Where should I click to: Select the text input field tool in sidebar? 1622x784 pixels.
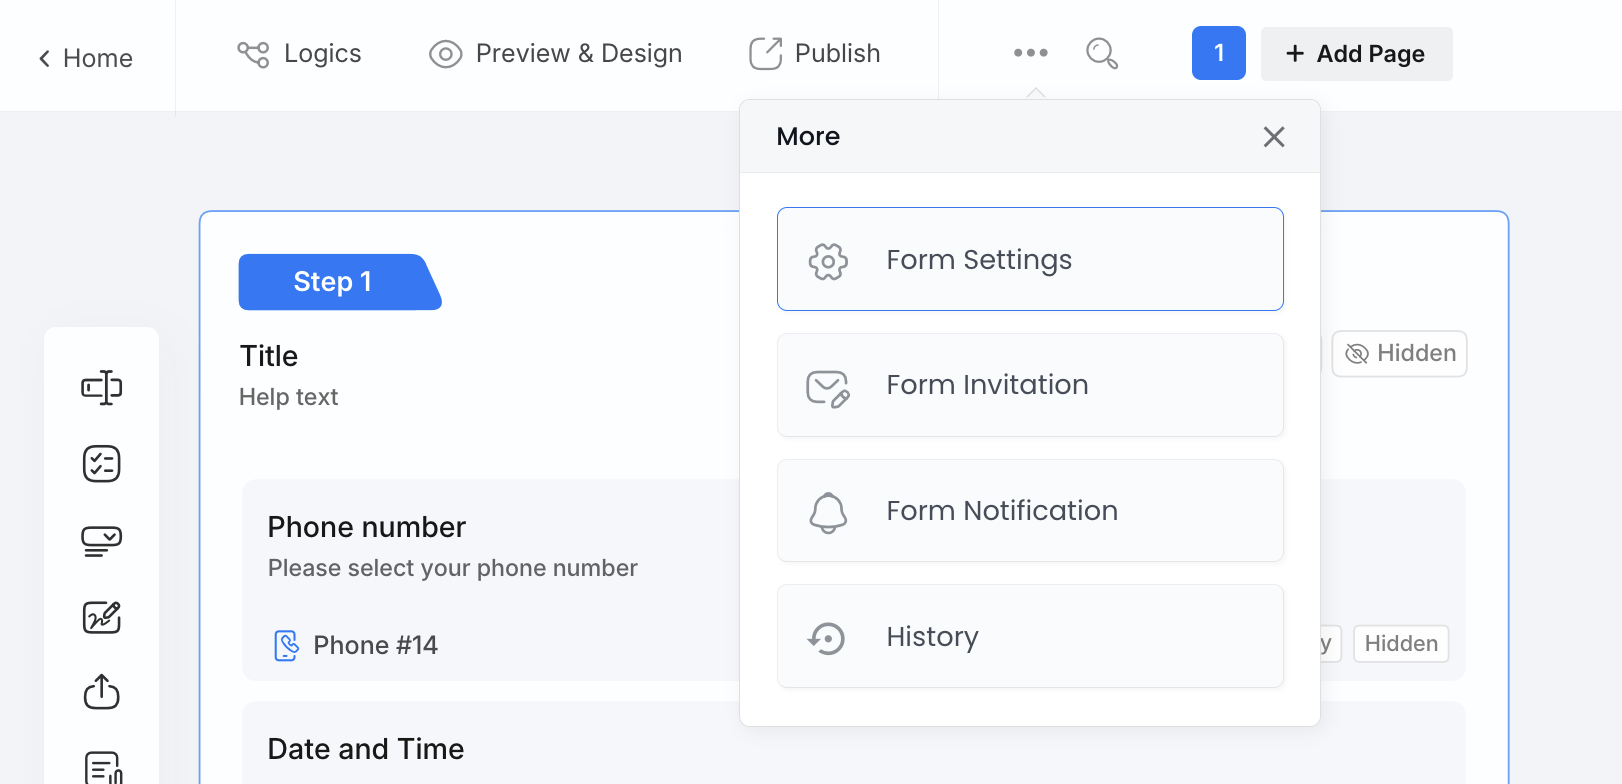(101, 387)
